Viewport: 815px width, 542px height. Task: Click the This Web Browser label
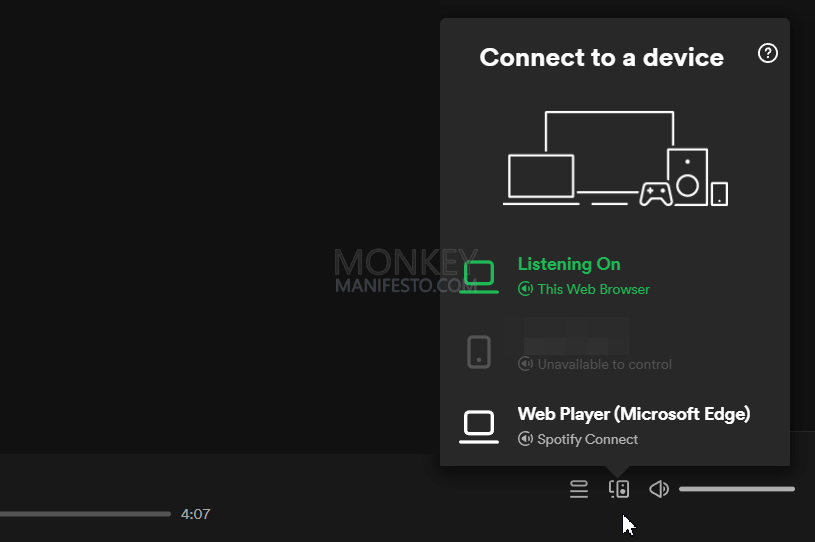[x=594, y=289]
